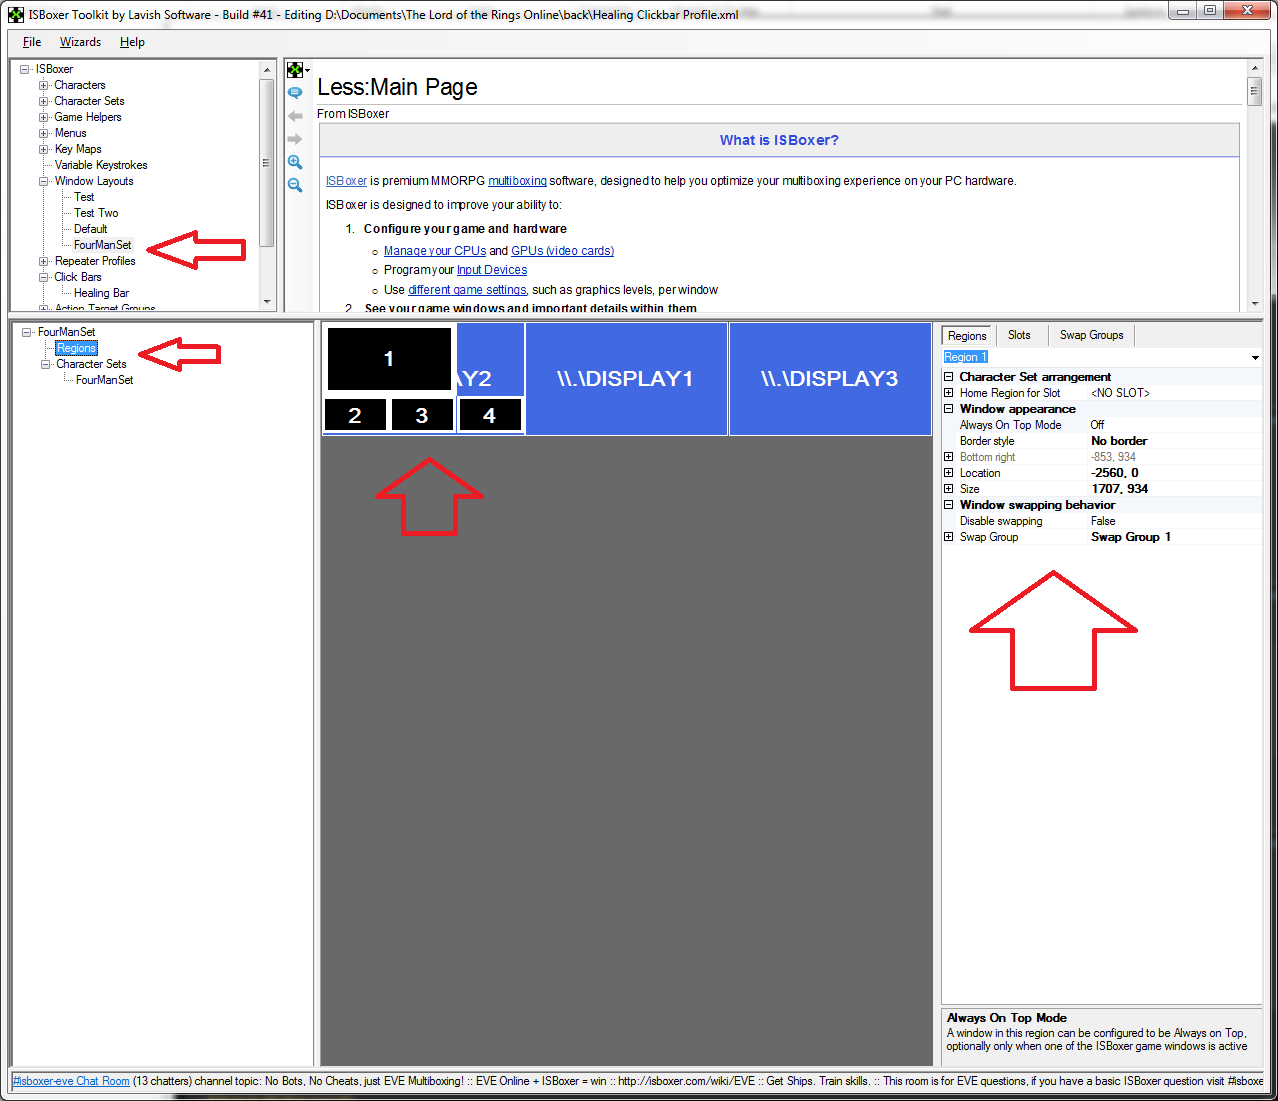Select the Default window layout
1278x1101 pixels.
(90, 229)
